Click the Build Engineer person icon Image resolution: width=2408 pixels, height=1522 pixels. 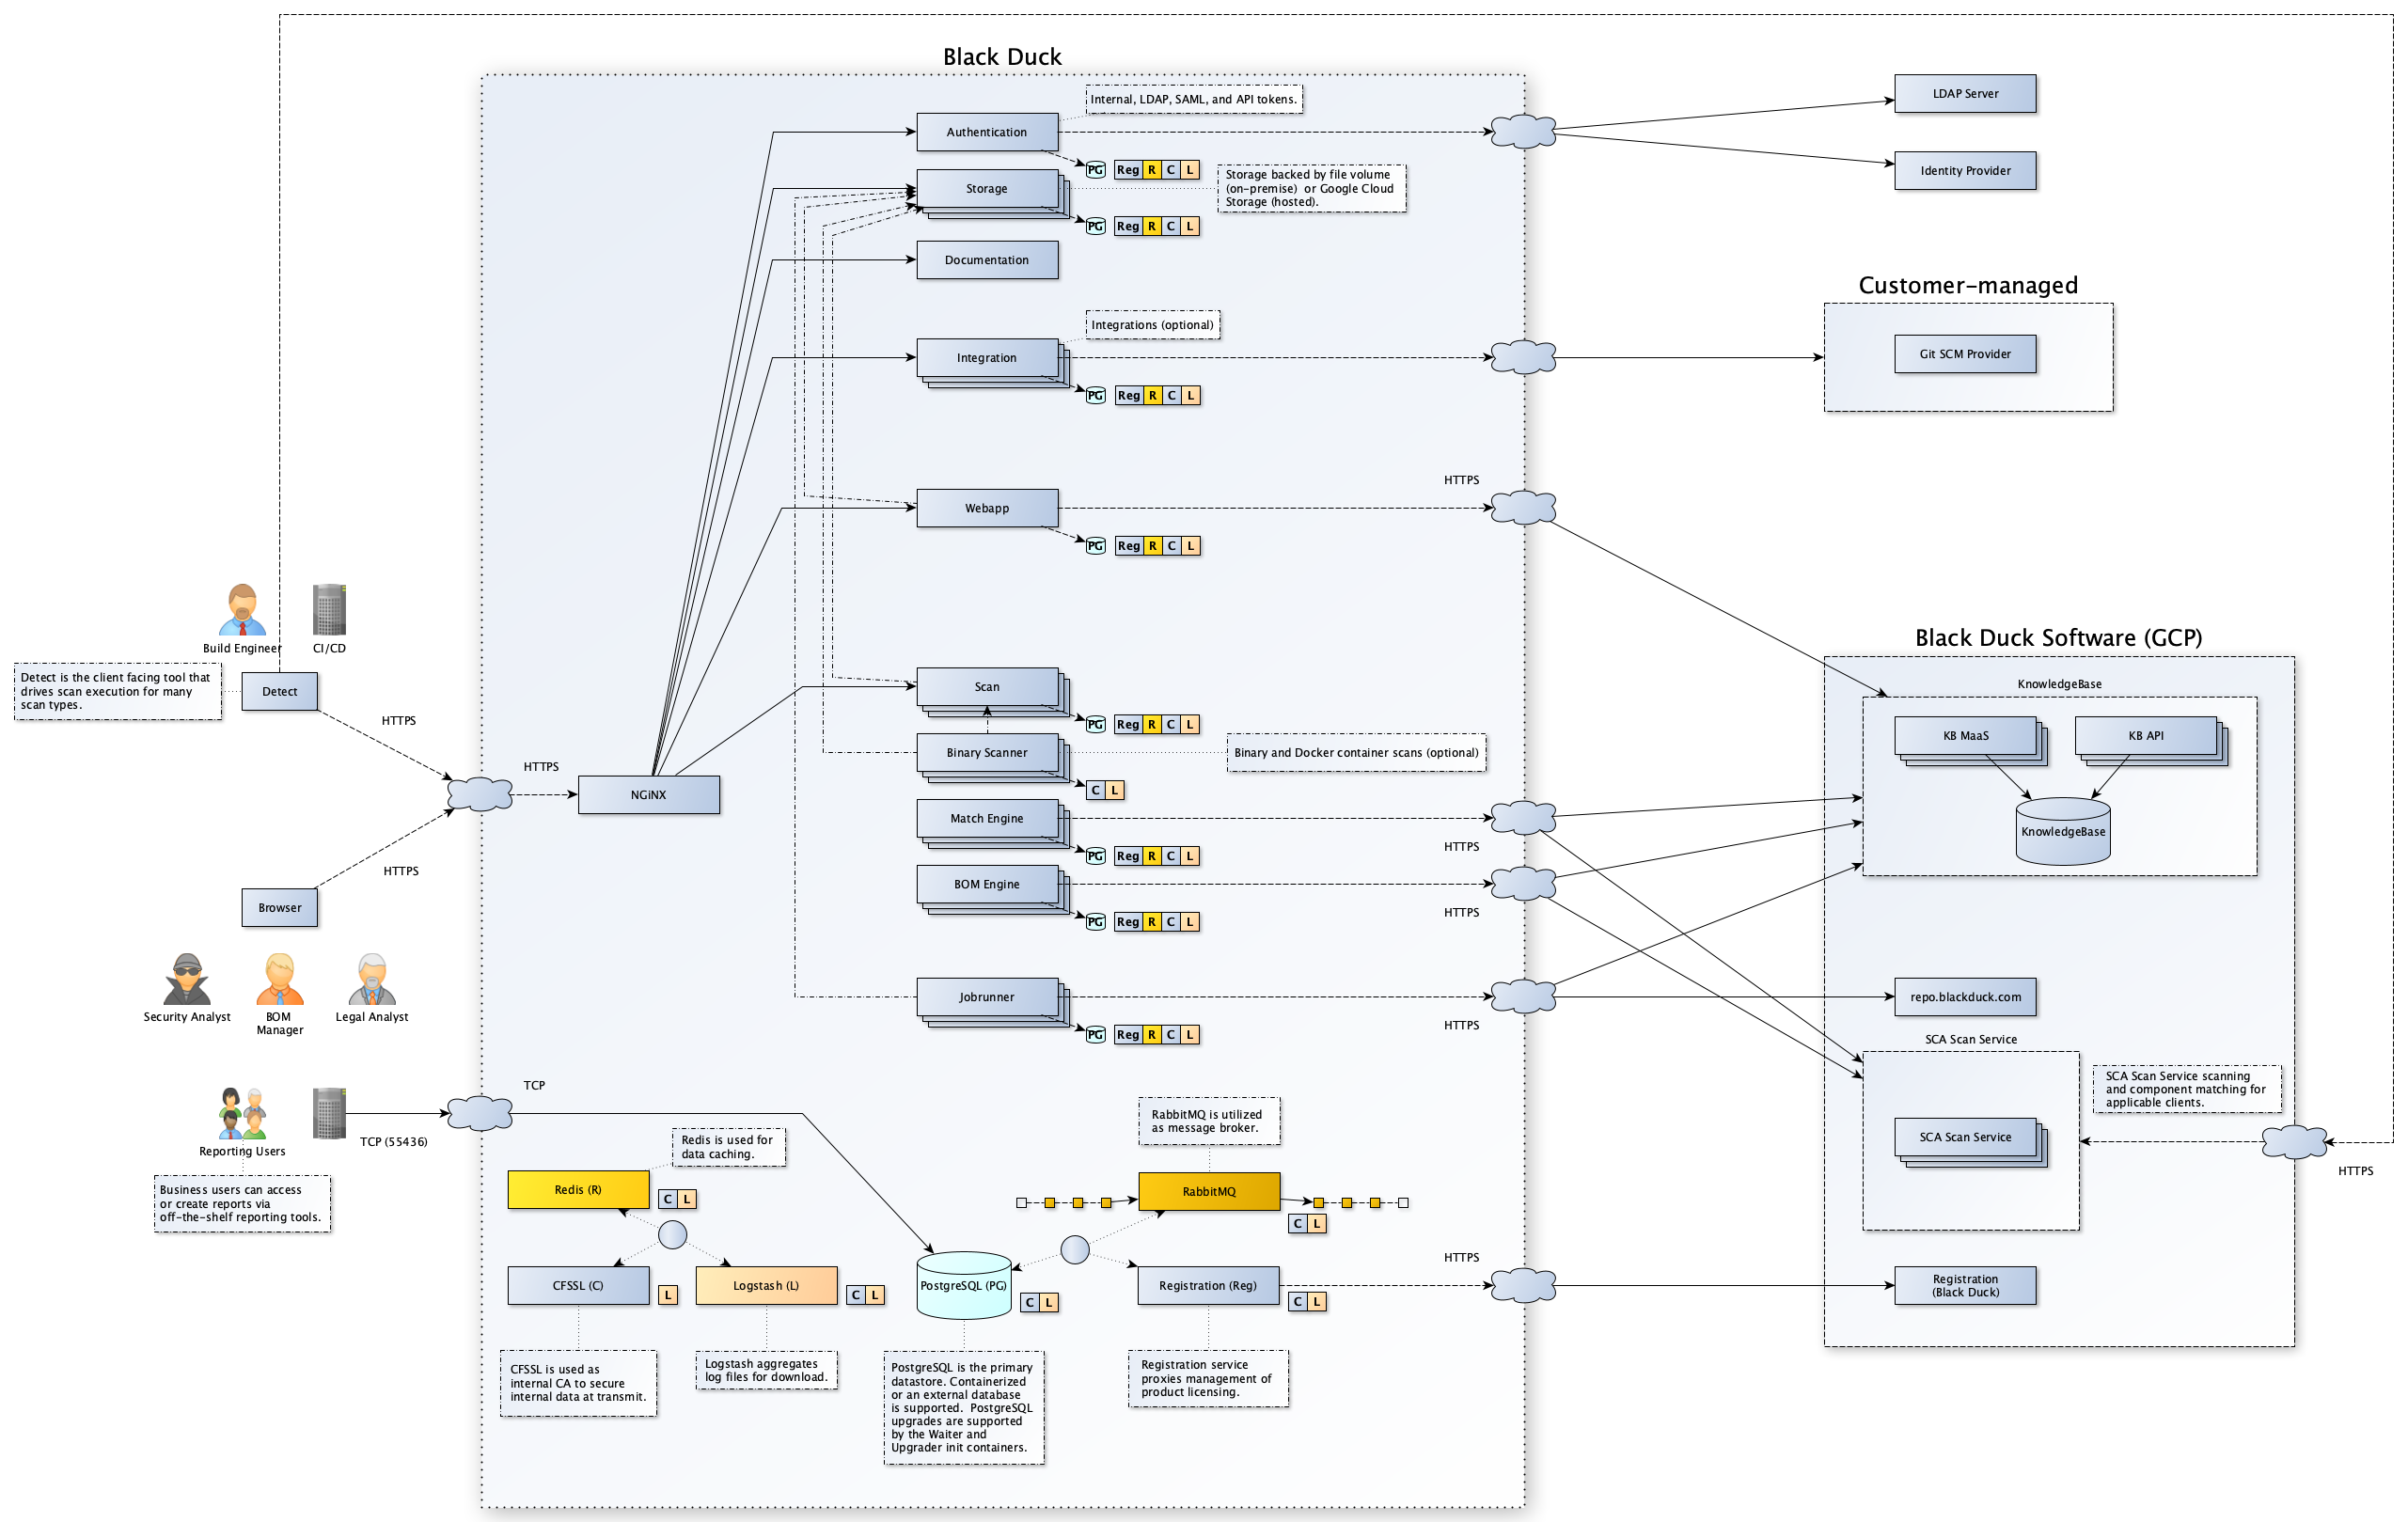click(242, 610)
